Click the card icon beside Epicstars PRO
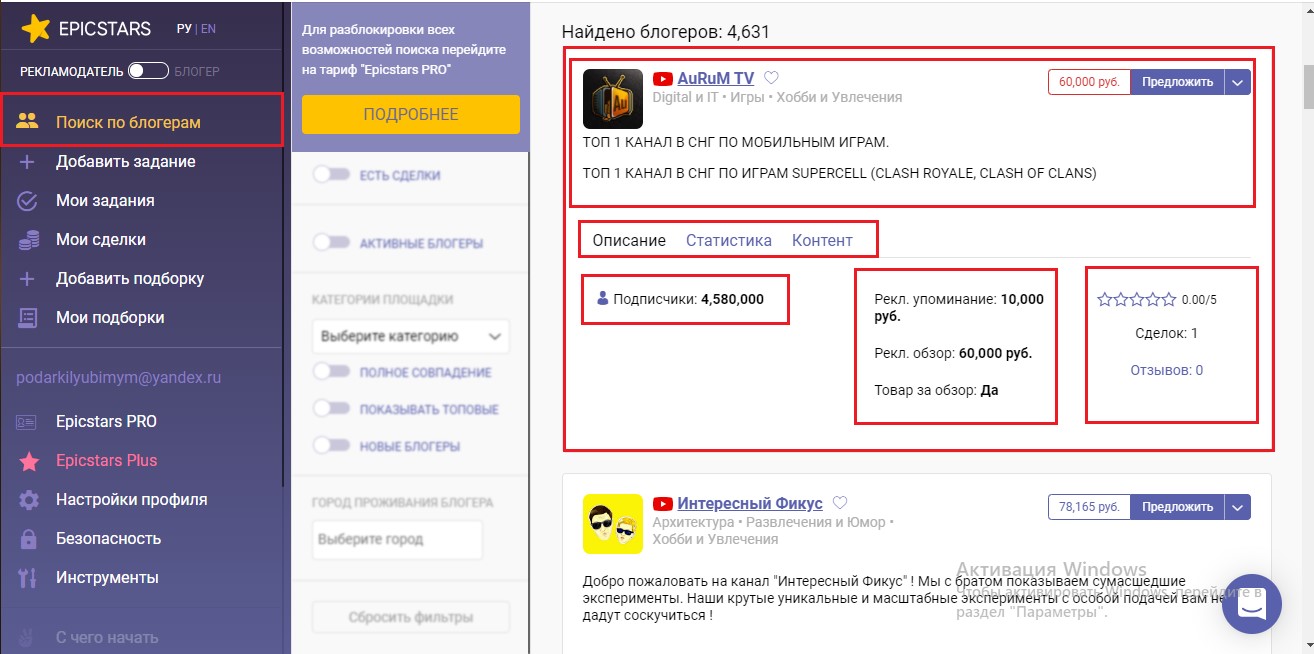Viewport: 1314px width, 654px height. [x=28, y=421]
